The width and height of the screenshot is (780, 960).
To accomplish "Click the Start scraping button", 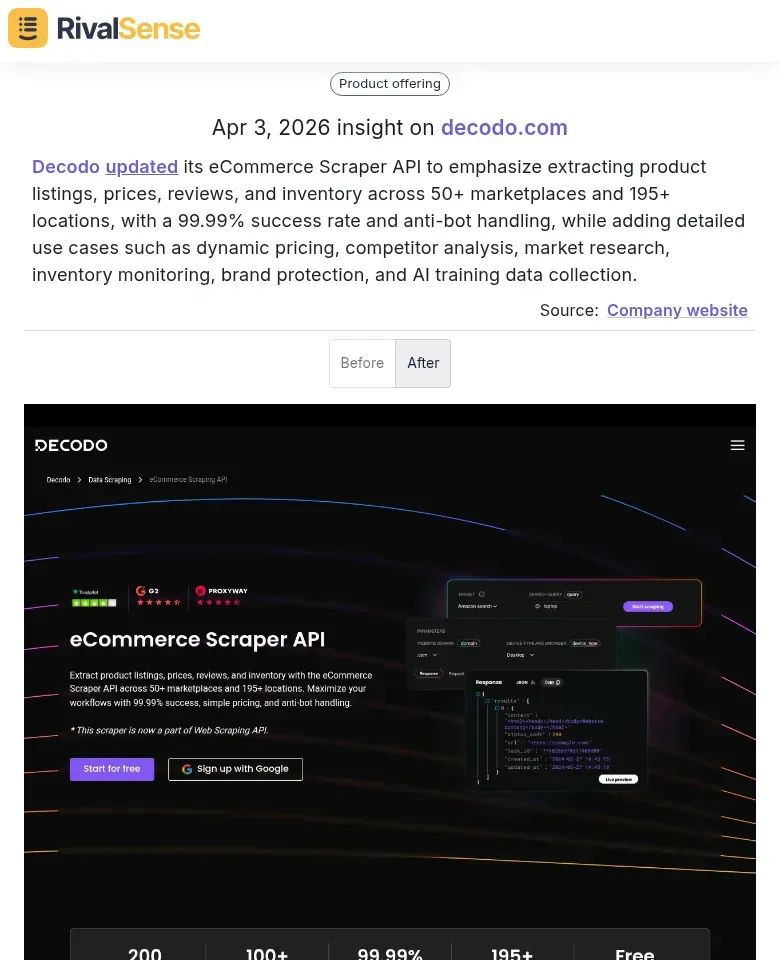I will (648, 606).
